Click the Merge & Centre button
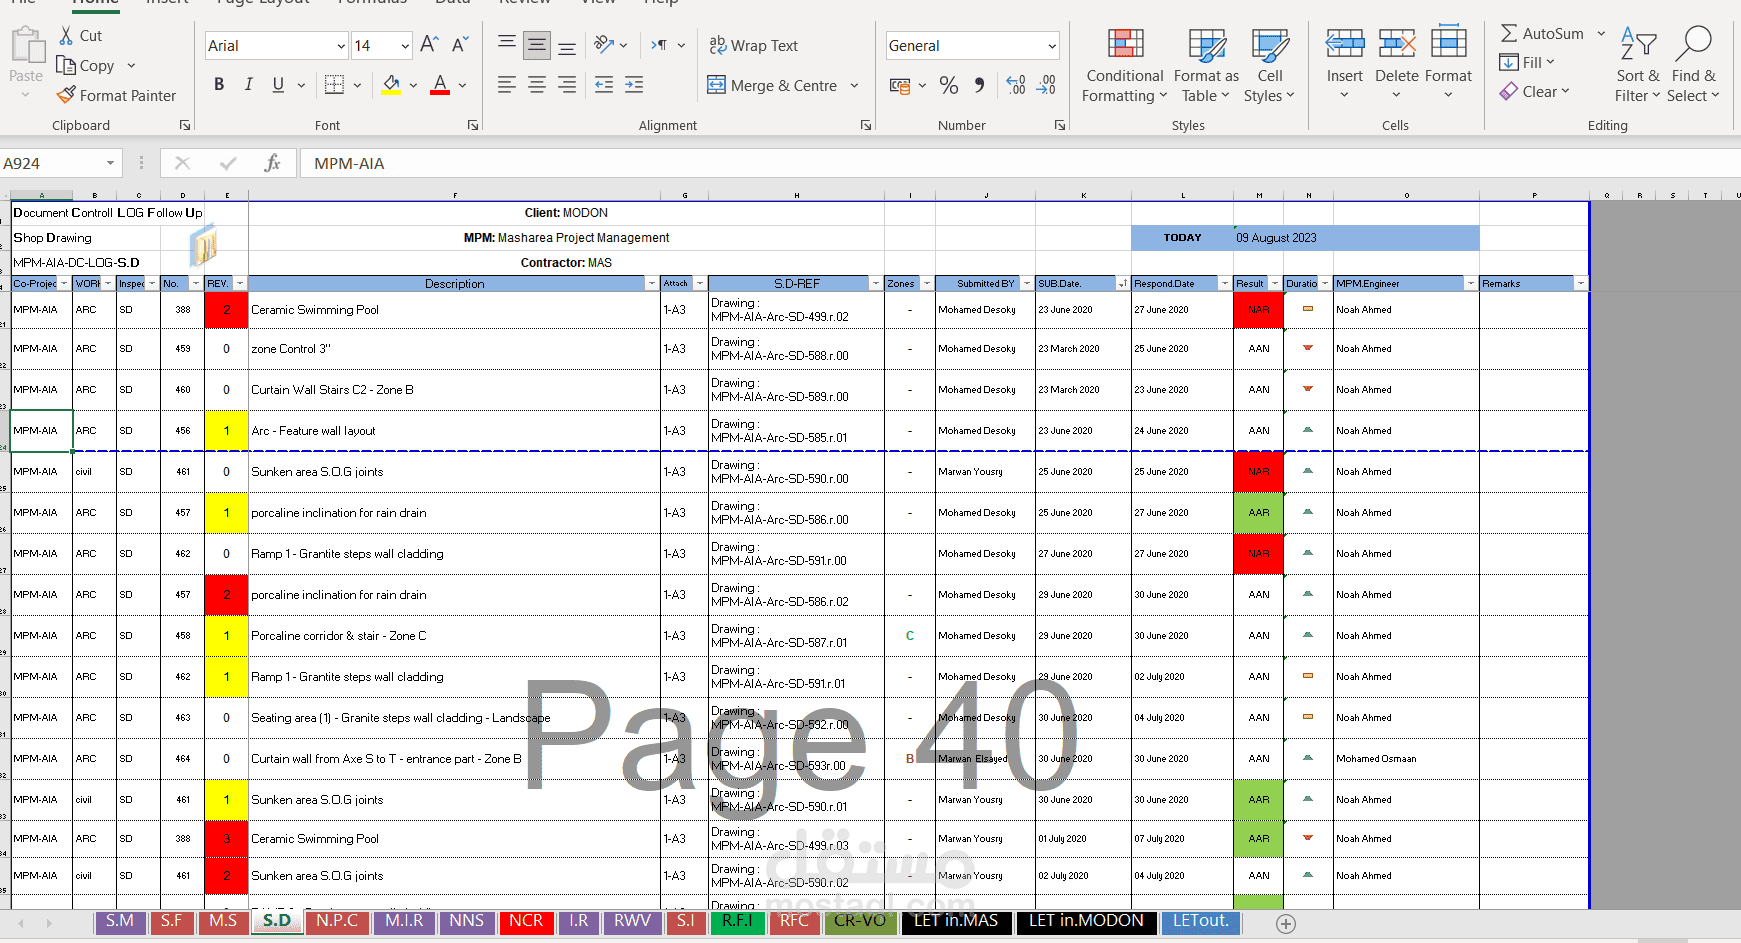Image resolution: width=1741 pixels, height=943 pixels. point(772,85)
